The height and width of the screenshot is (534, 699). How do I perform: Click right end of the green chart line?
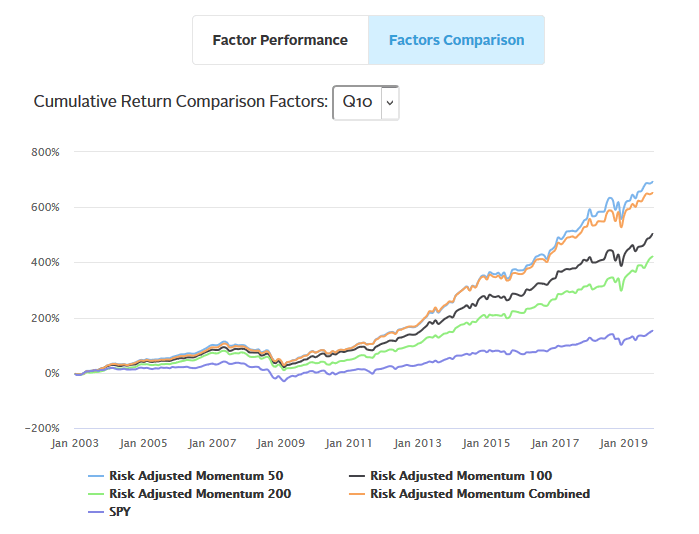click(652, 257)
